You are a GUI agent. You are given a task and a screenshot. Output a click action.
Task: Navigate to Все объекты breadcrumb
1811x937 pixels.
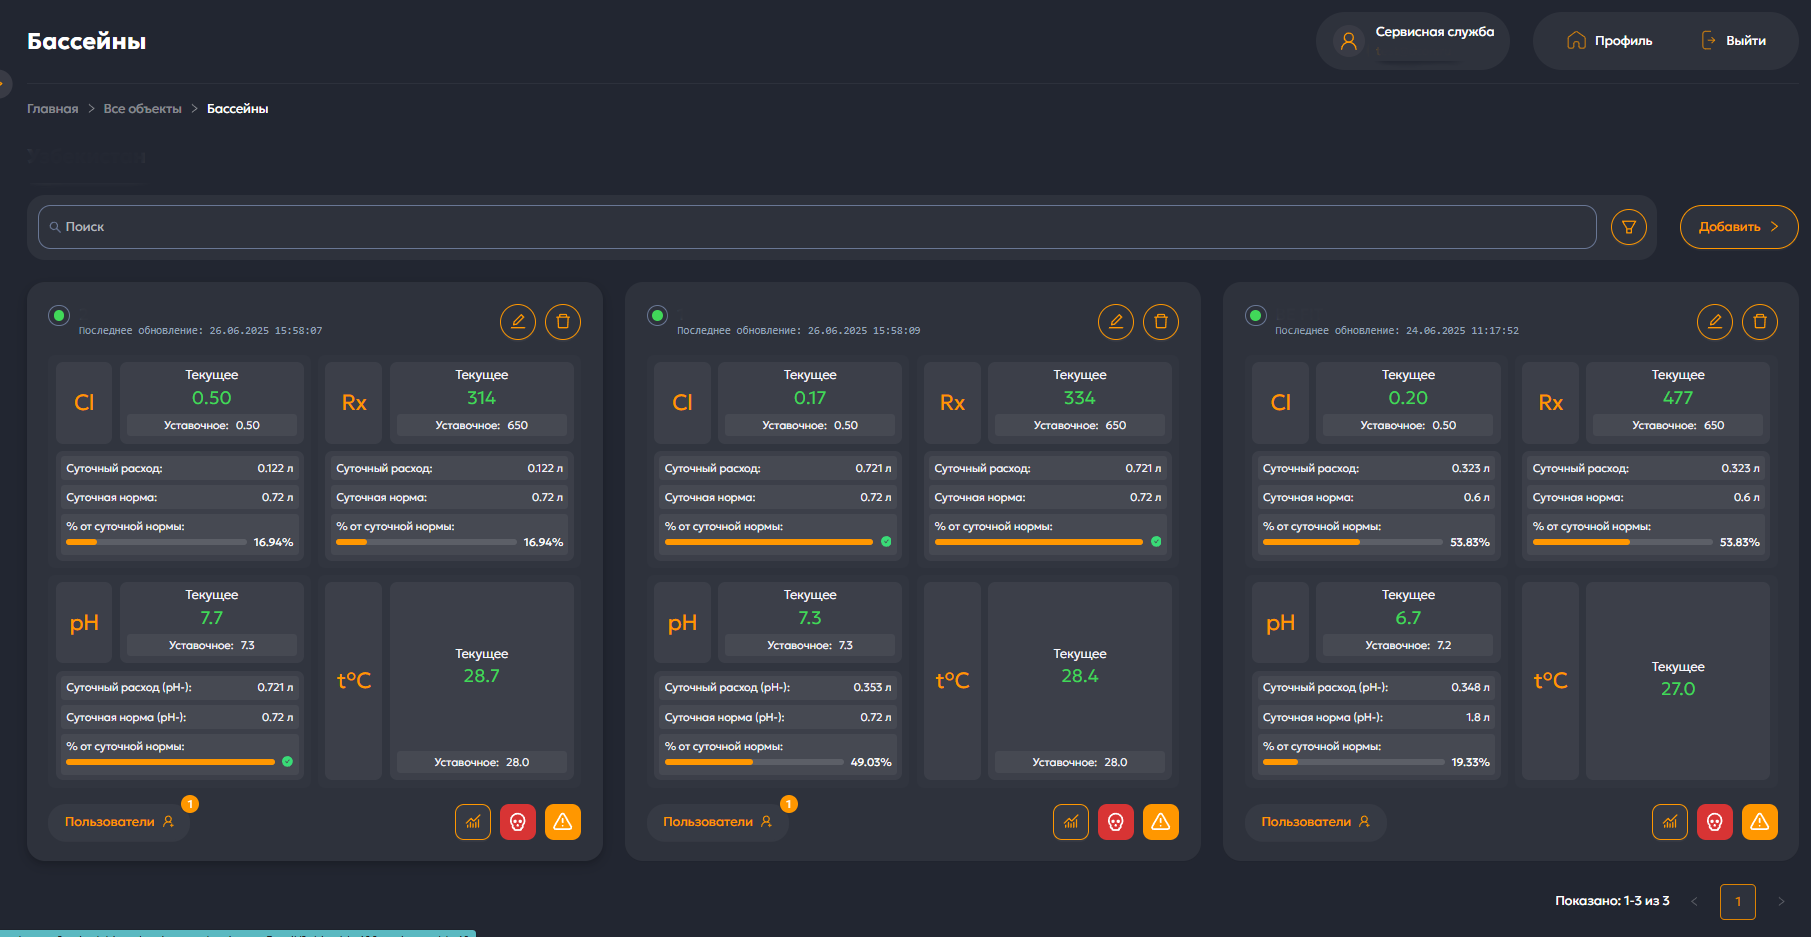tap(142, 109)
